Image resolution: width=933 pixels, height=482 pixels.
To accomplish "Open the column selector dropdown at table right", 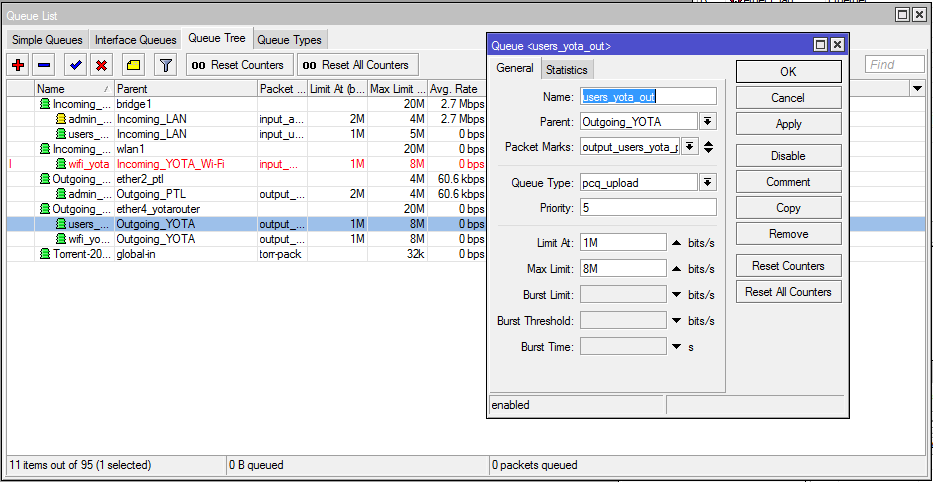I will pyautogui.click(x=917, y=89).
